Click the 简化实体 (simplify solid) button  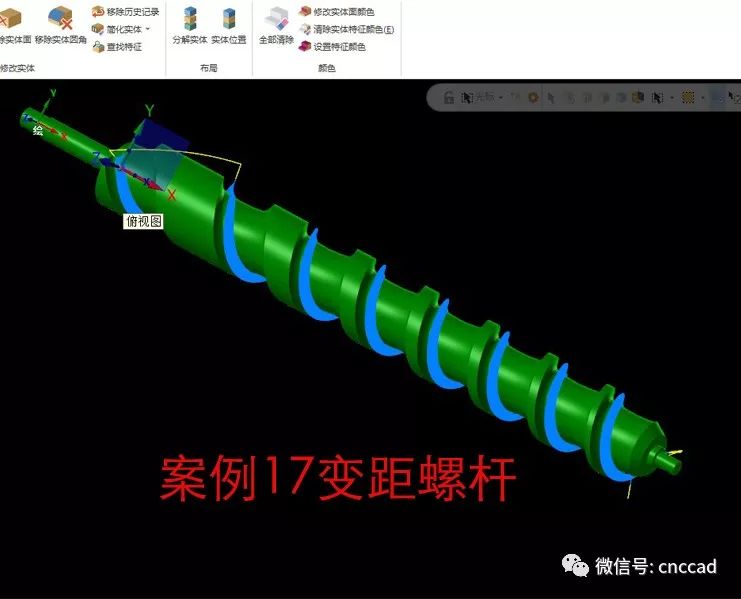117,29
